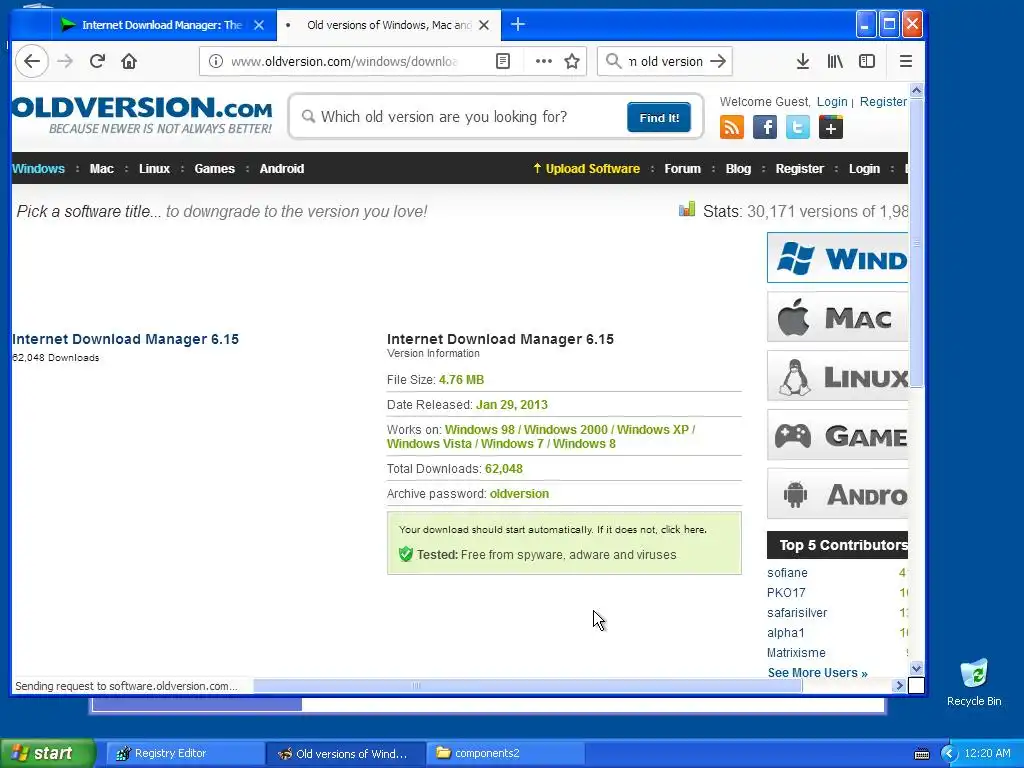Viewport: 1024px width, 768px height.
Task: Open the Recycle Bin desktop icon
Action: pos(974,682)
